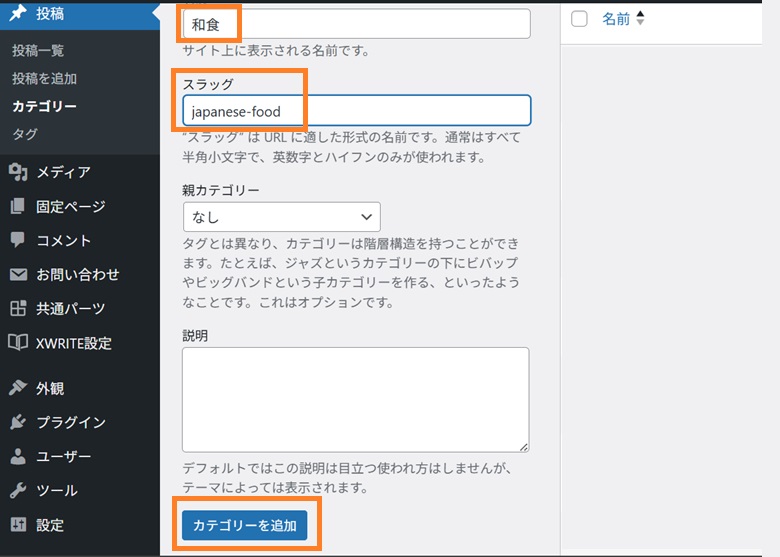Select 投稿を追加 in the sidebar
780x557 pixels.
pyautogui.click(x=44, y=78)
